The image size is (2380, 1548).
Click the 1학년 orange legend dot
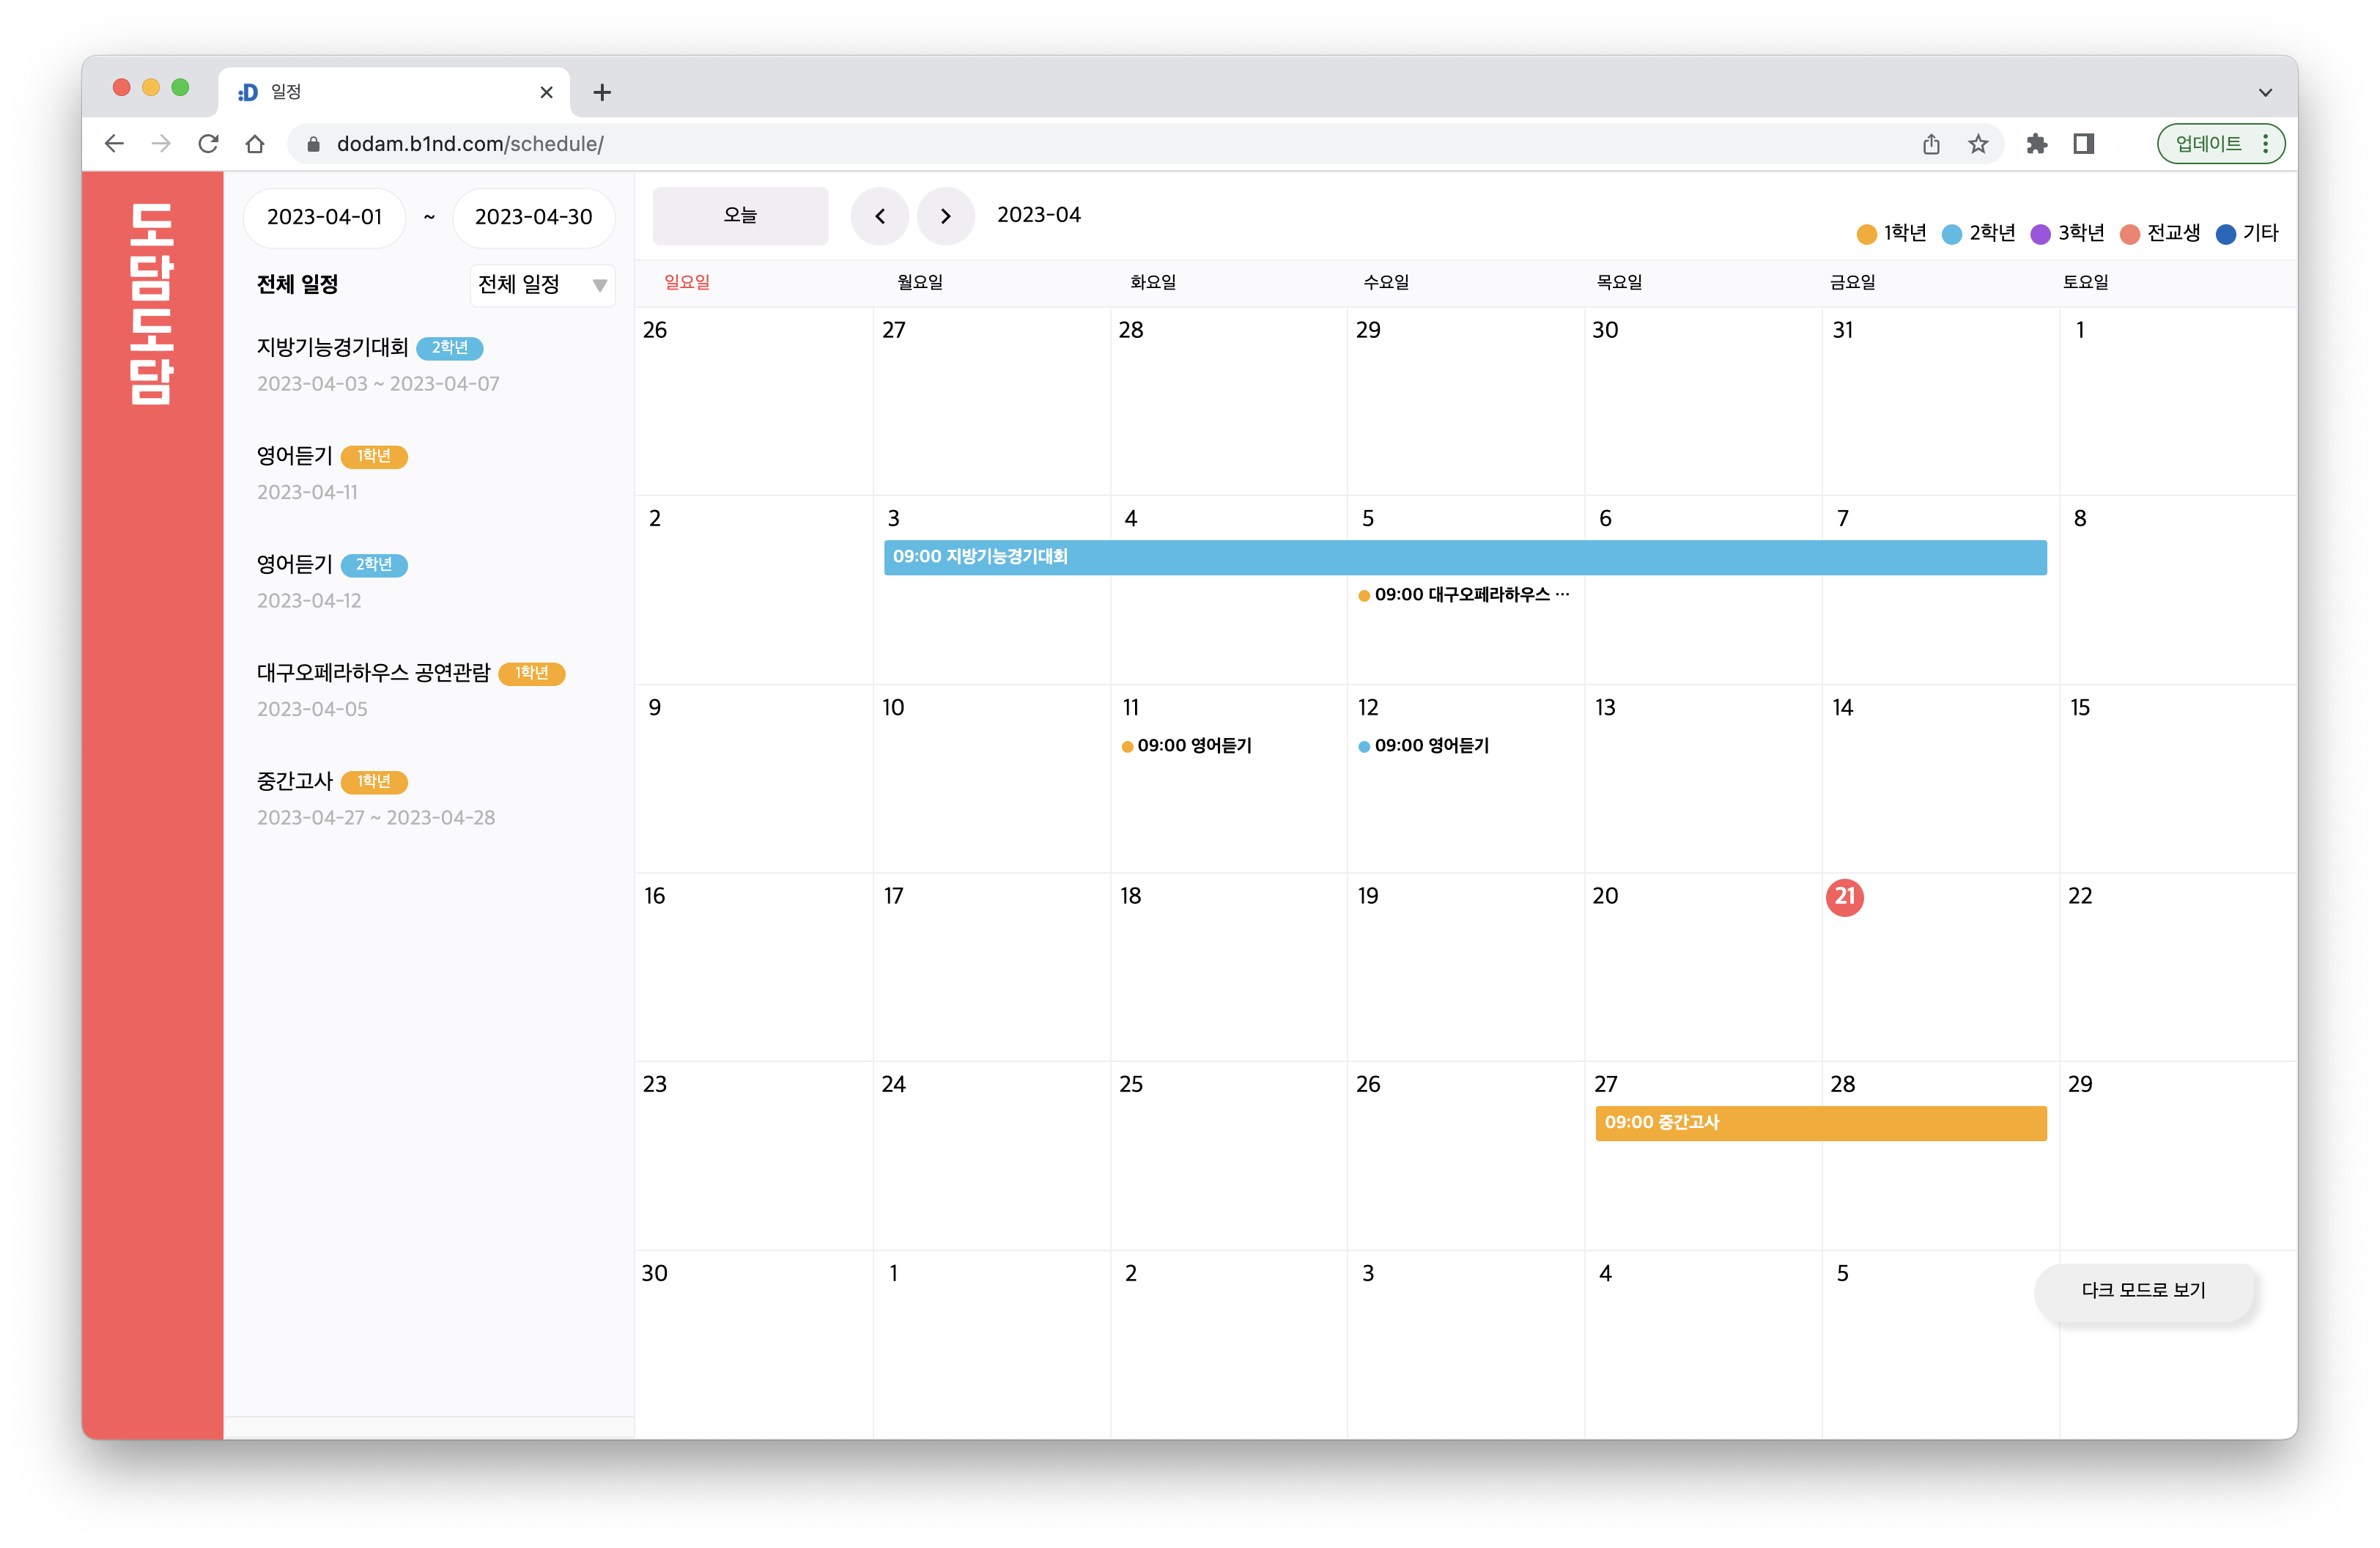(x=1866, y=234)
